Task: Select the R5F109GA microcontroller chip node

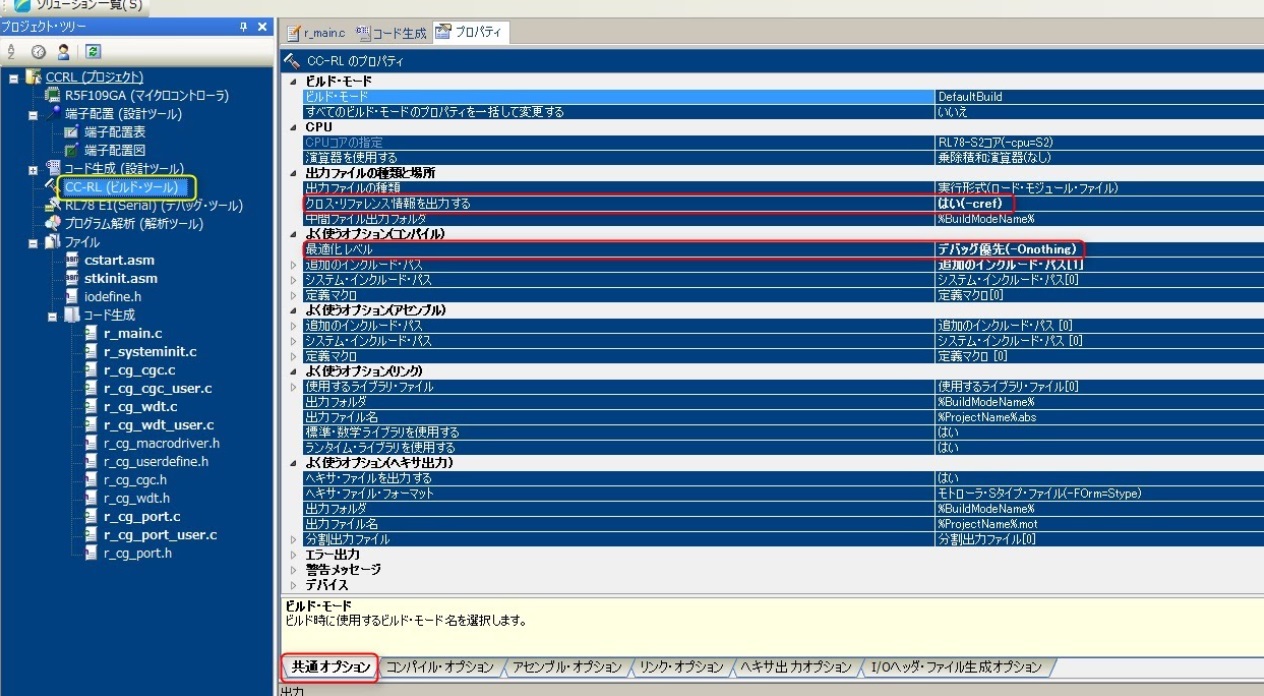Action: pos(146,96)
